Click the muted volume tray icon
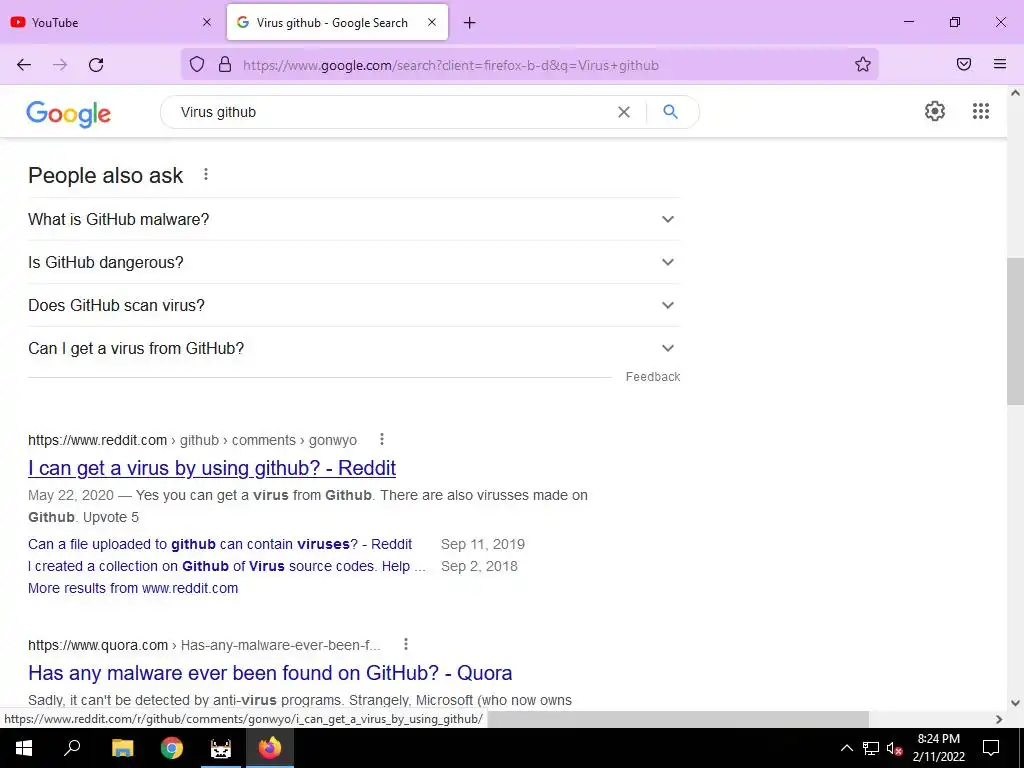The image size is (1024, 768). coord(894,748)
